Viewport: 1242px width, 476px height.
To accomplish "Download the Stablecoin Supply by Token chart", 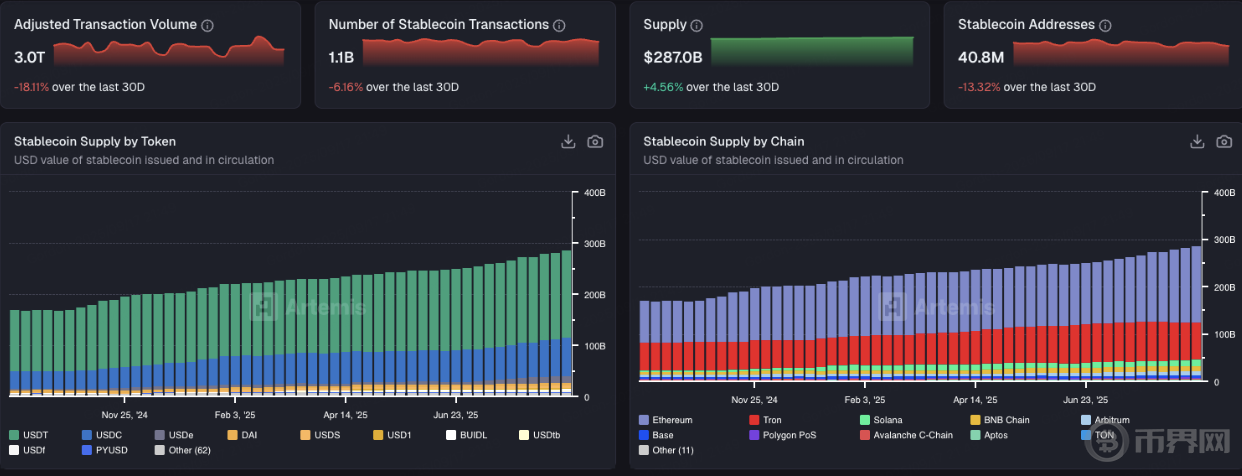I will point(568,142).
